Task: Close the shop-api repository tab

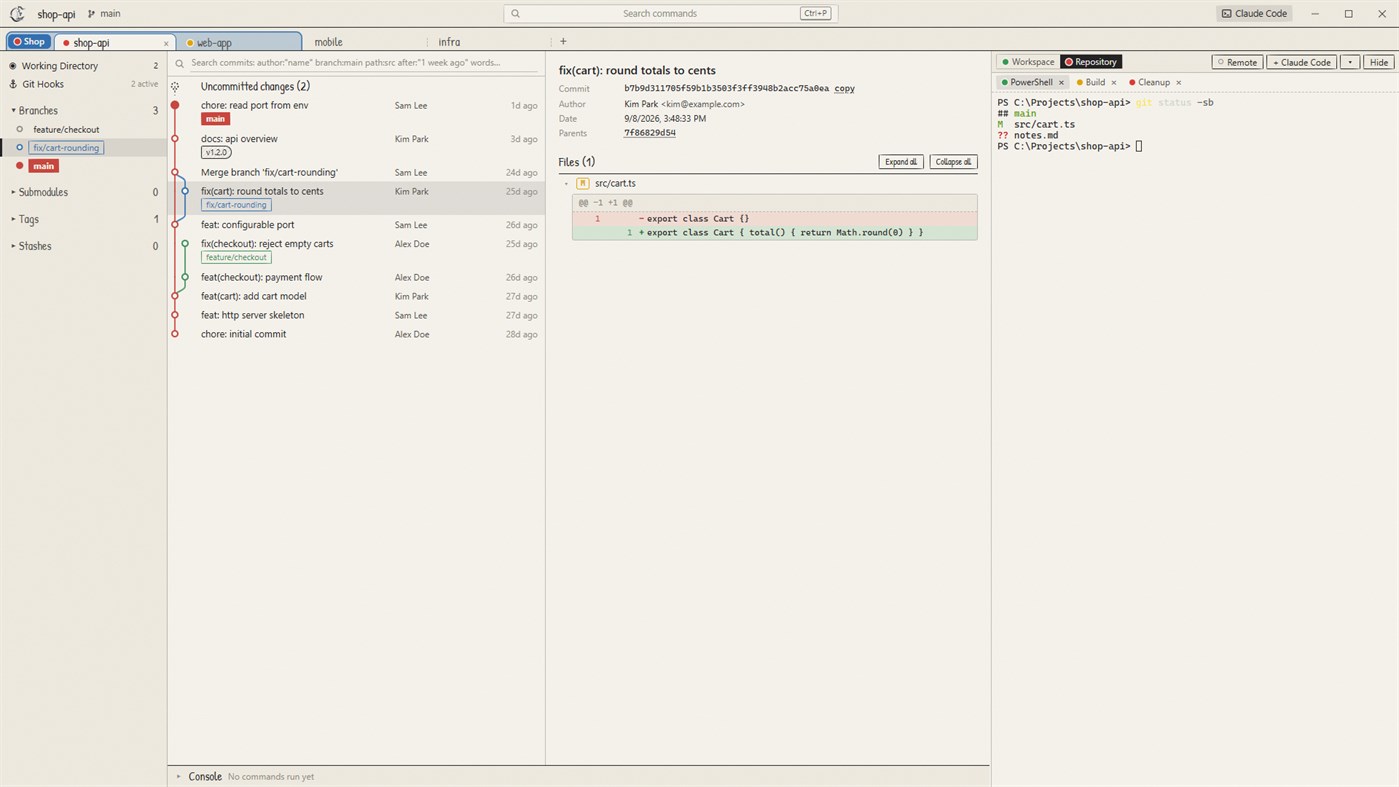Action: pos(166,43)
